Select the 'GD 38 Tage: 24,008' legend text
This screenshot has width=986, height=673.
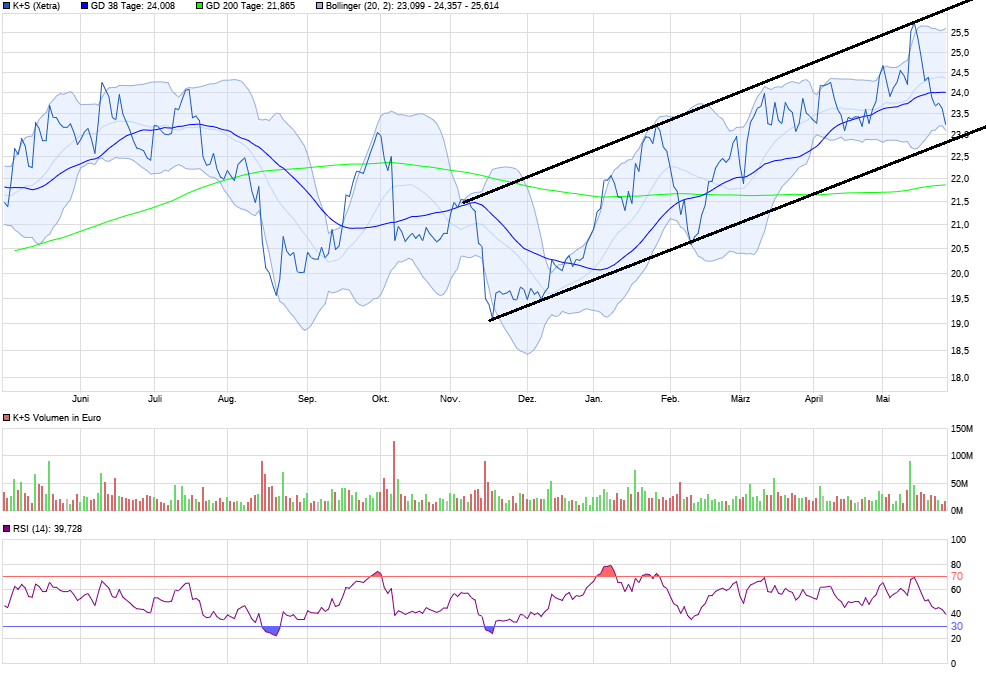coord(133,6)
